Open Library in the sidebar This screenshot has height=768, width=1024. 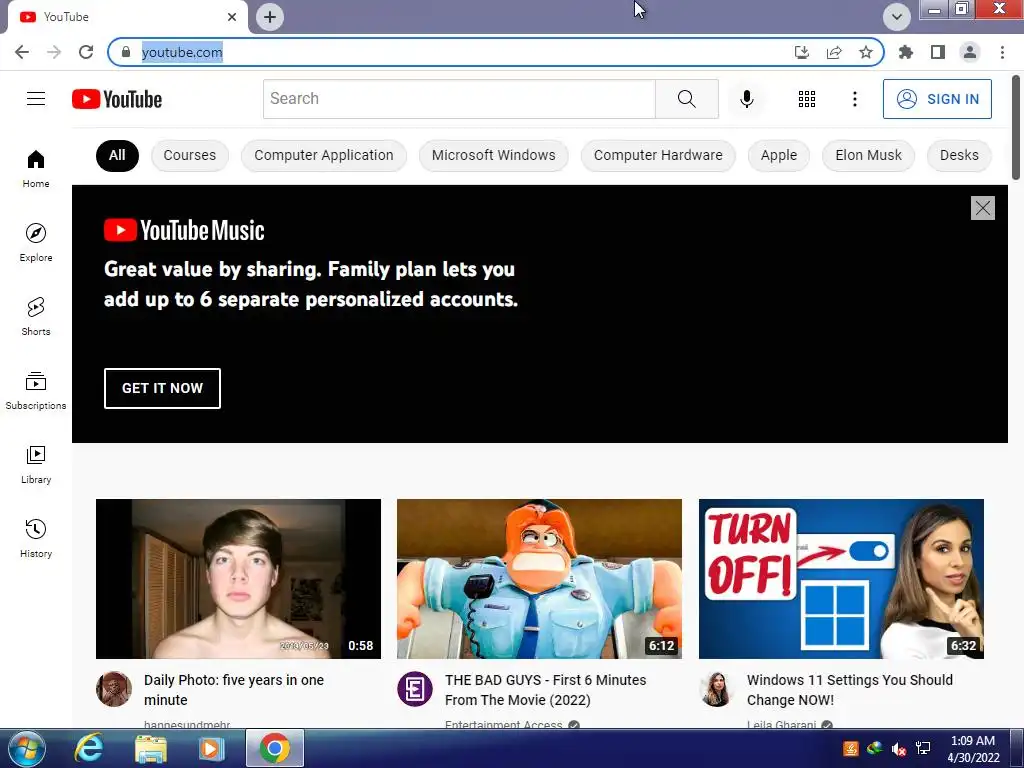point(36,464)
